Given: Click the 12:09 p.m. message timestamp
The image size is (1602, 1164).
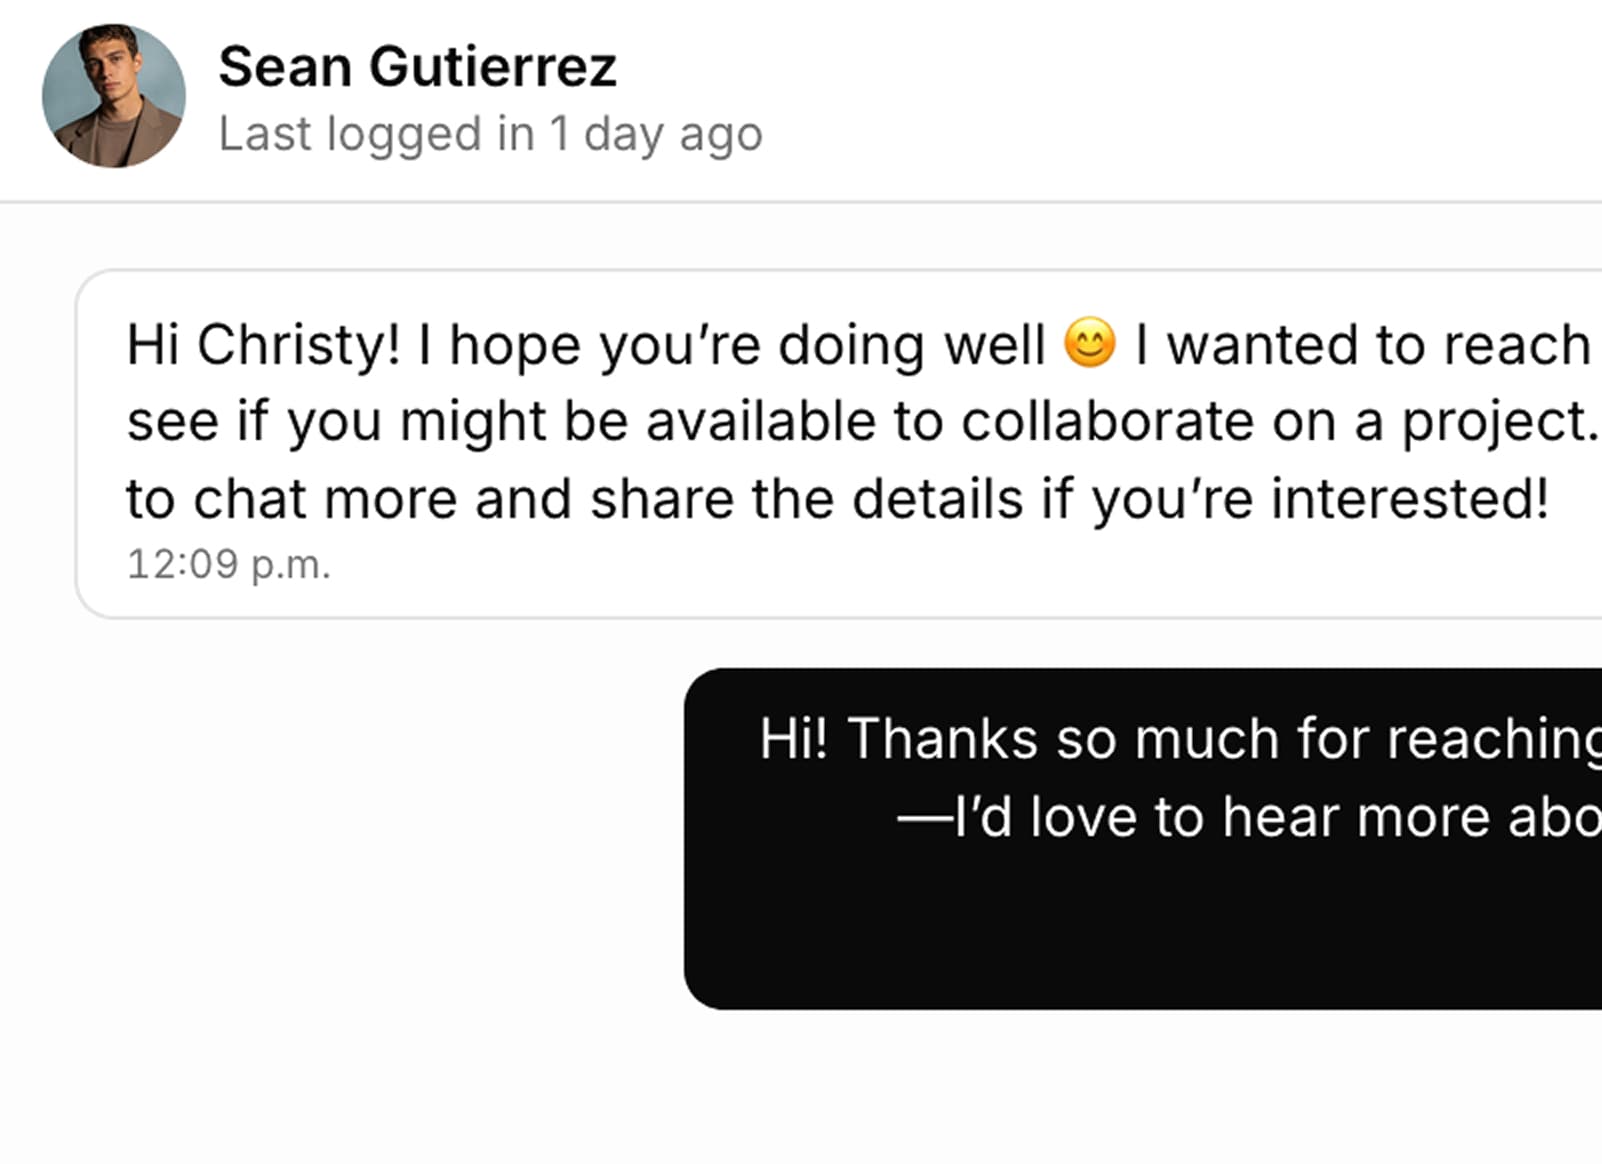Looking at the screenshot, I should pos(228,564).
